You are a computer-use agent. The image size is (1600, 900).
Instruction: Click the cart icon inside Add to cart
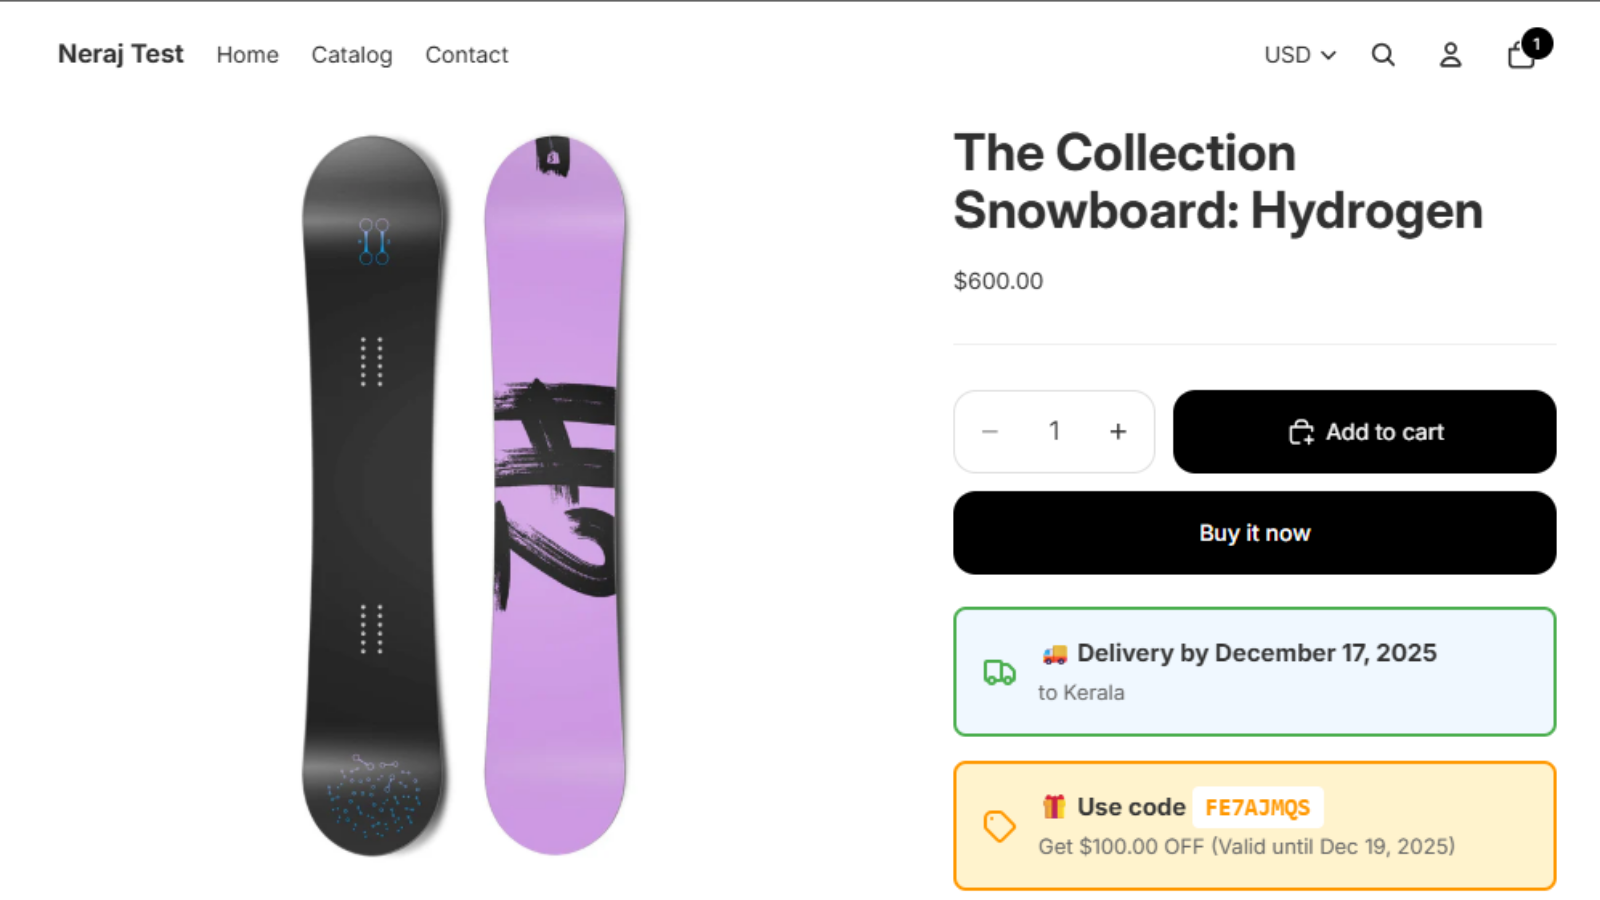[x=1301, y=431]
